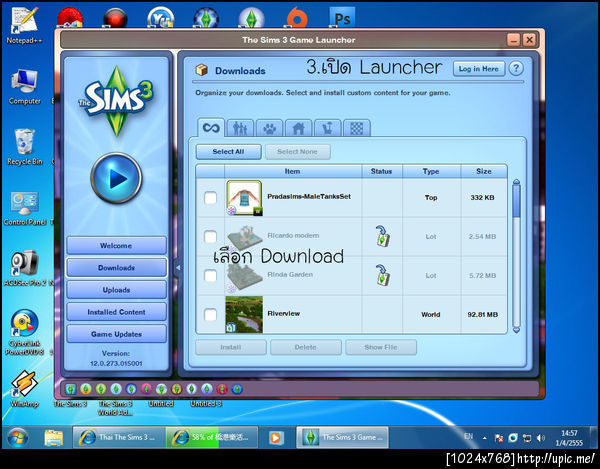Switch to the 58% download progress taskbar item
The width and height of the screenshot is (600, 469).
tap(212, 437)
